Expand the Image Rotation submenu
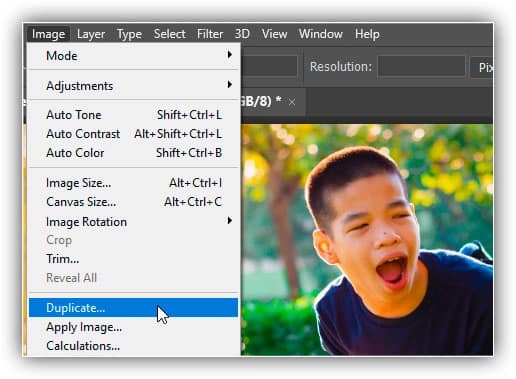The image size is (516, 379). [x=134, y=222]
